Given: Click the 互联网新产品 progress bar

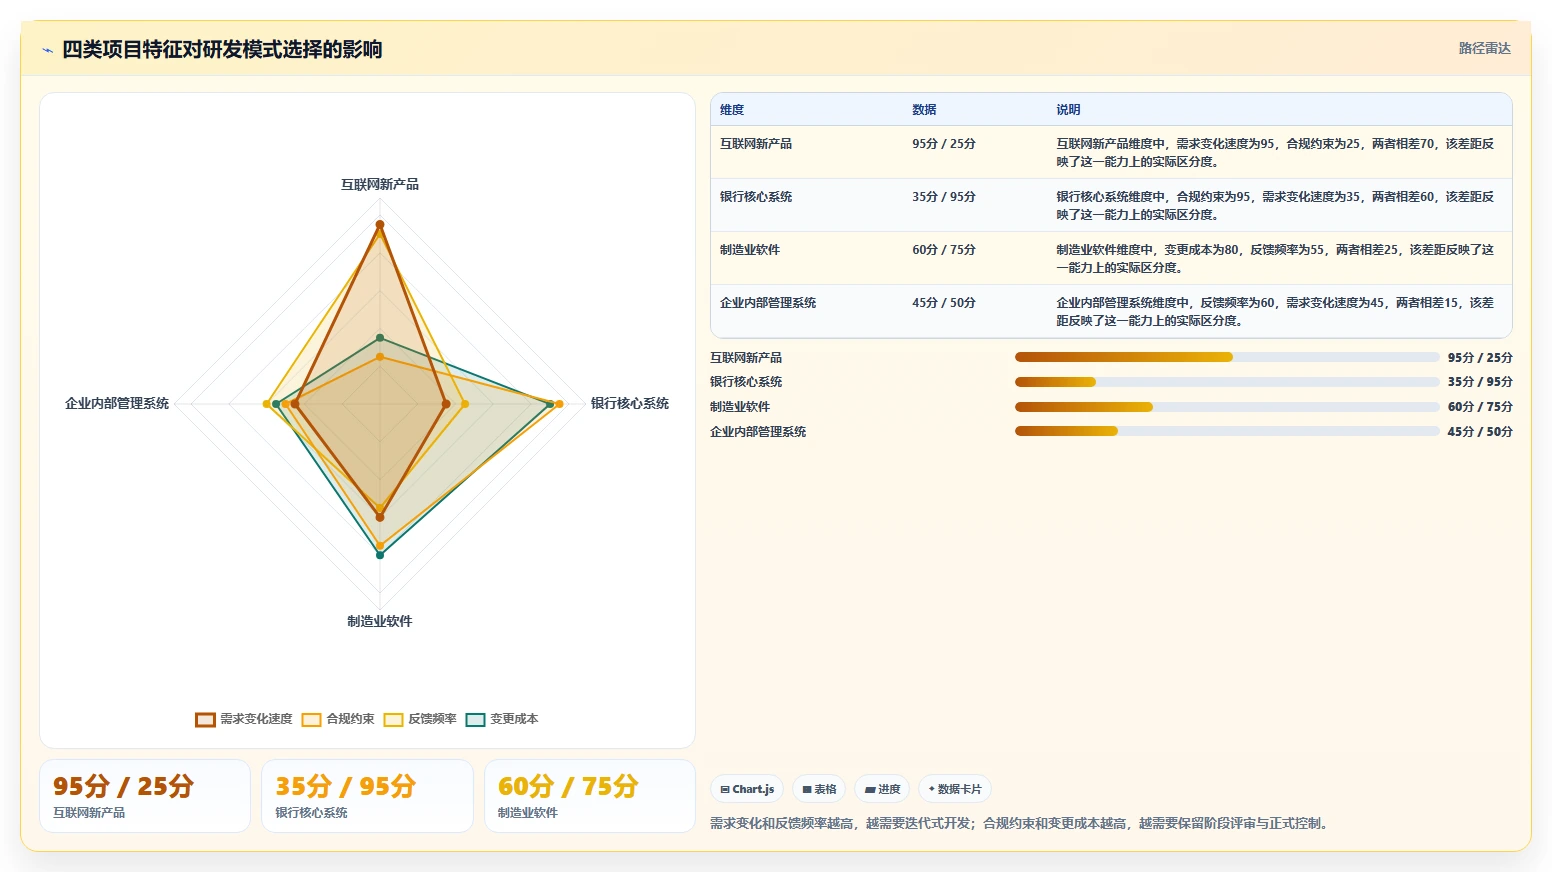Looking at the screenshot, I should [x=1227, y=357].
